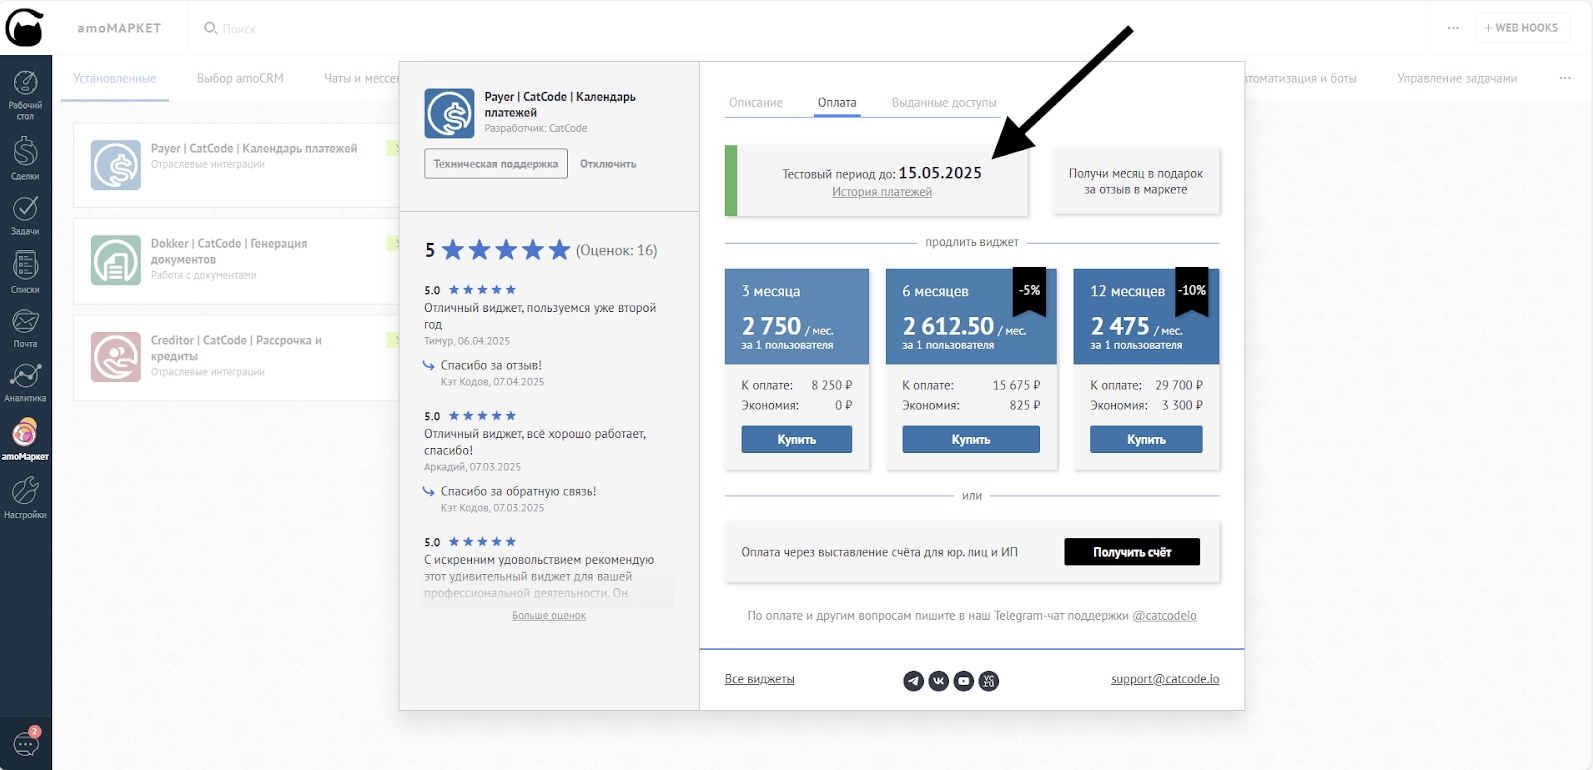The height and width of the screenshot is (770, 1593).
Task: Open the @catcodeio Telegram support link
Action: pyautogui.click(x=1165, y=616)
